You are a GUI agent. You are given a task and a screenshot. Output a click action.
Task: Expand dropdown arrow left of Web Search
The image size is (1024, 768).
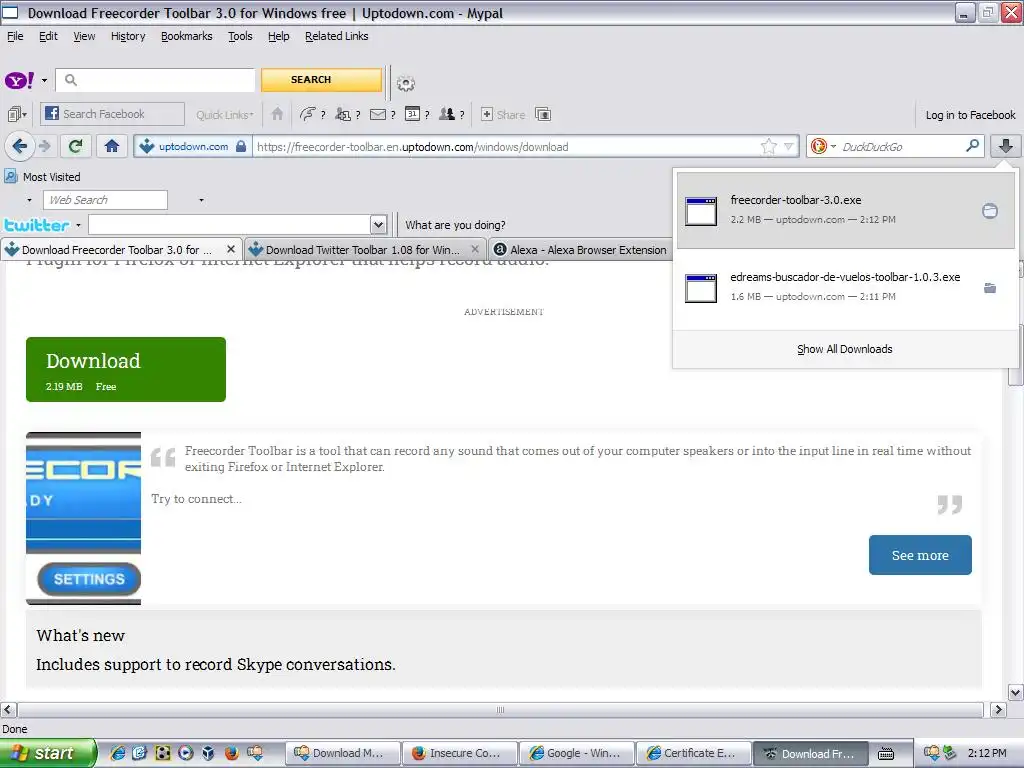coord(29,200)
